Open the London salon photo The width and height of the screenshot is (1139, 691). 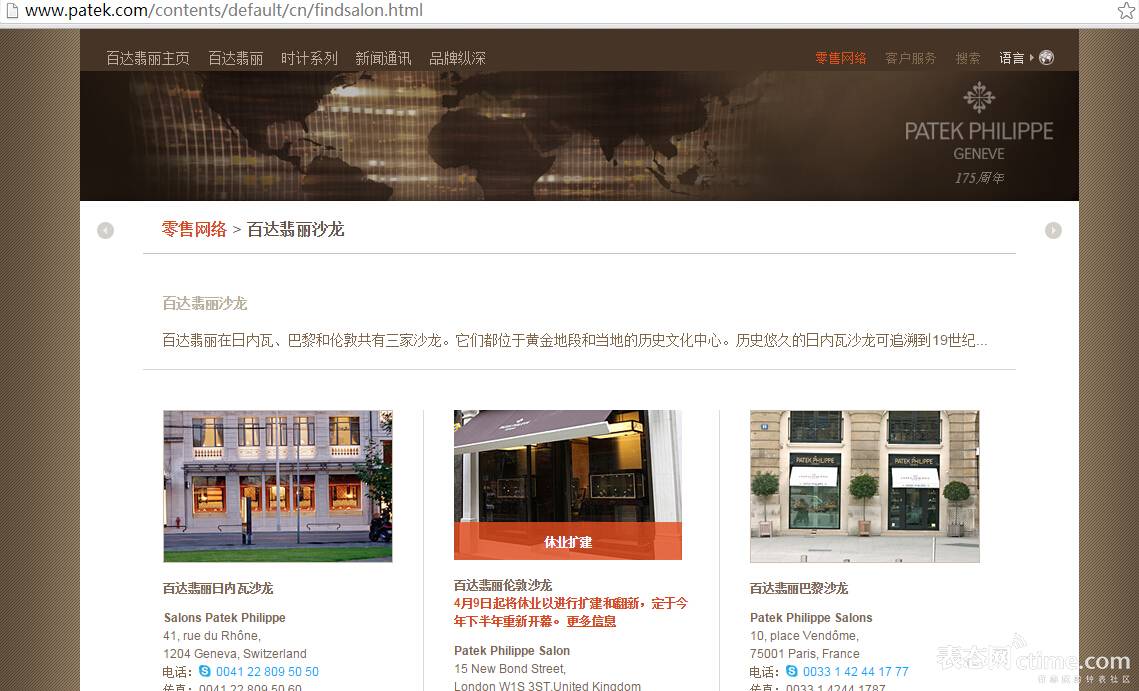point(568,485)
